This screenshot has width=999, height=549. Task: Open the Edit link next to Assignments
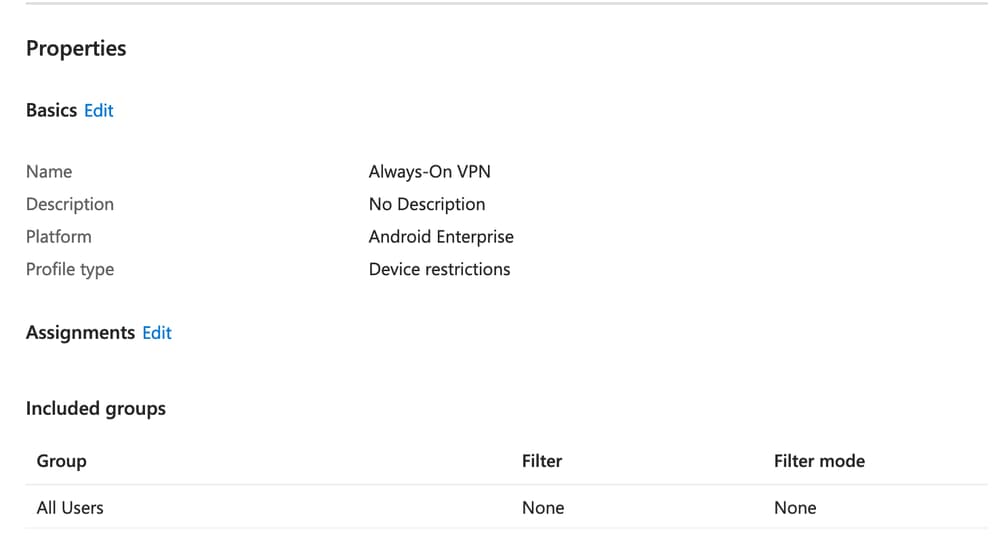[x=156, y=333]
